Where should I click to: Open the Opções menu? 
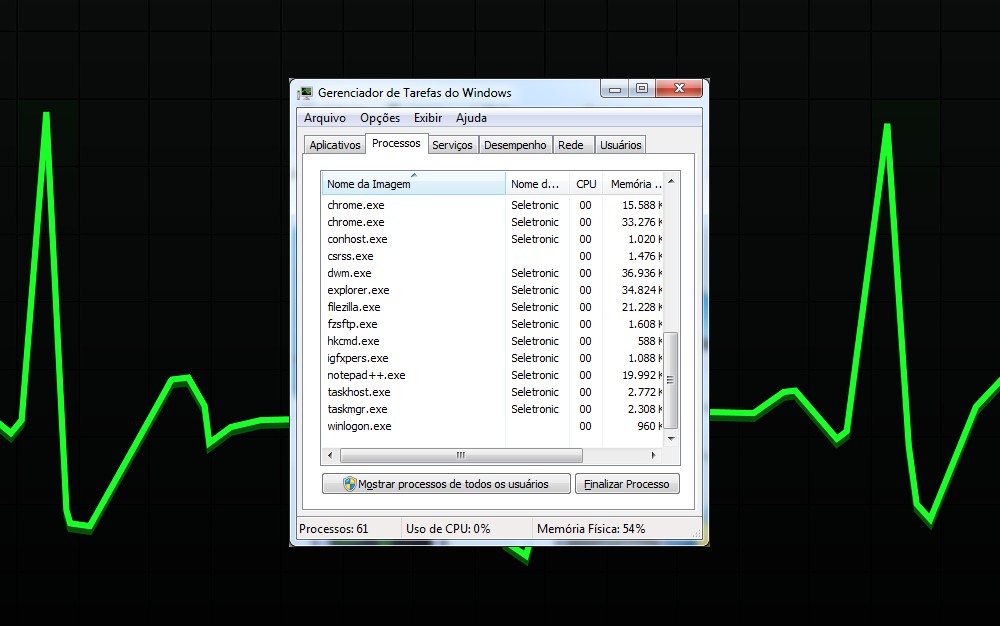(379, 118)
